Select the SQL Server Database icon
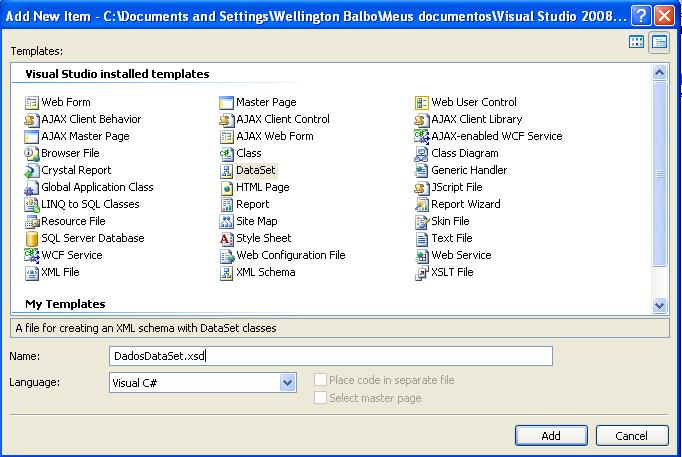The height and width of the screenshot is (457, 682). point(32,238)
